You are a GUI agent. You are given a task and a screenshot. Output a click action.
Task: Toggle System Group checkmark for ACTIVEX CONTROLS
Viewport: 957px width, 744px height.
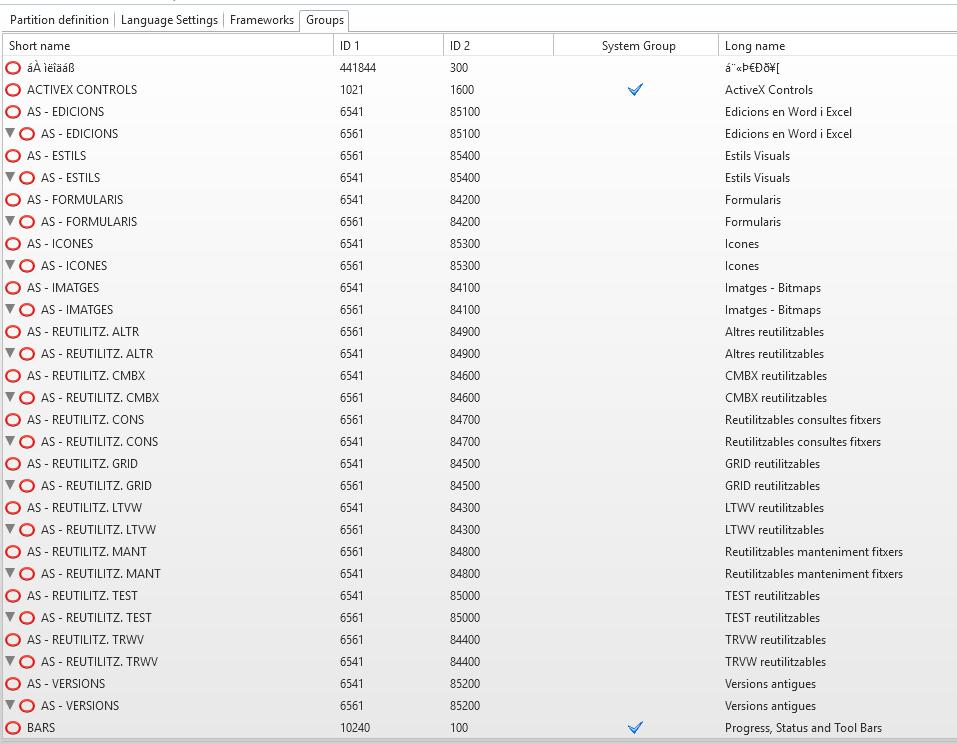[x=635, y=90]
